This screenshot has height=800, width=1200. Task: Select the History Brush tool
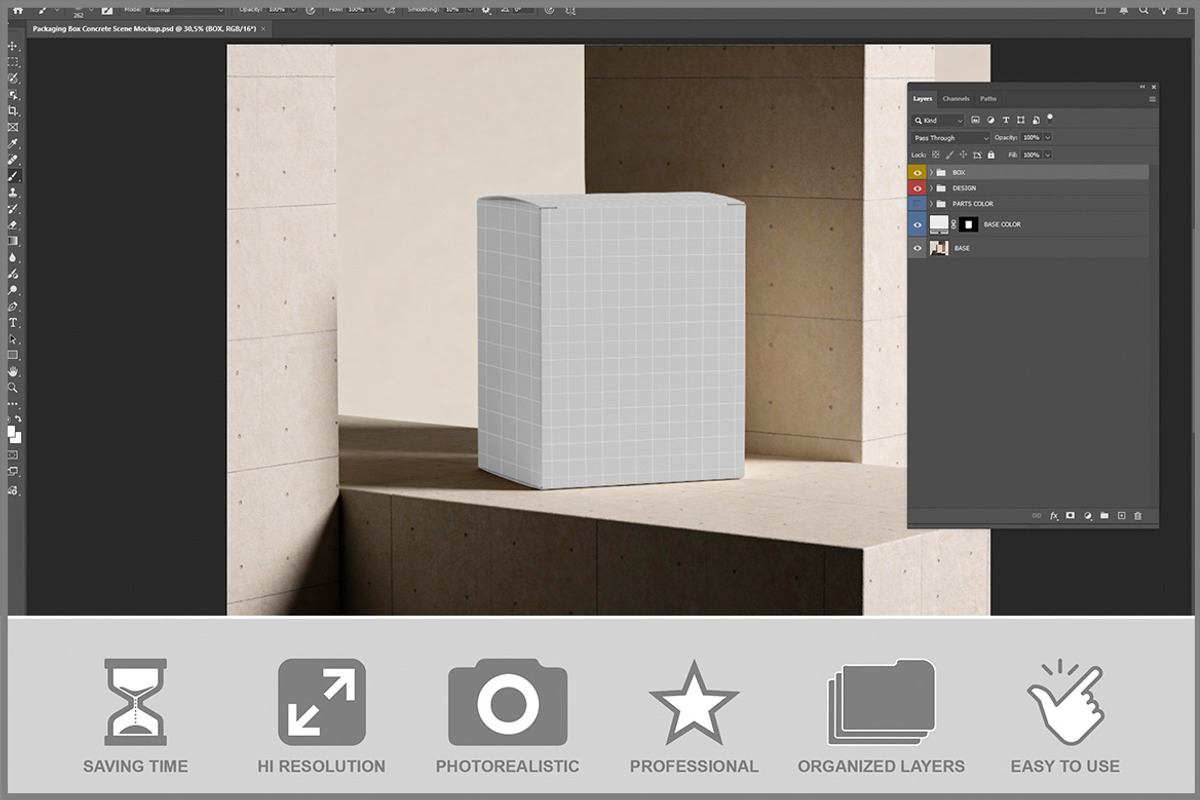(13, 208)
